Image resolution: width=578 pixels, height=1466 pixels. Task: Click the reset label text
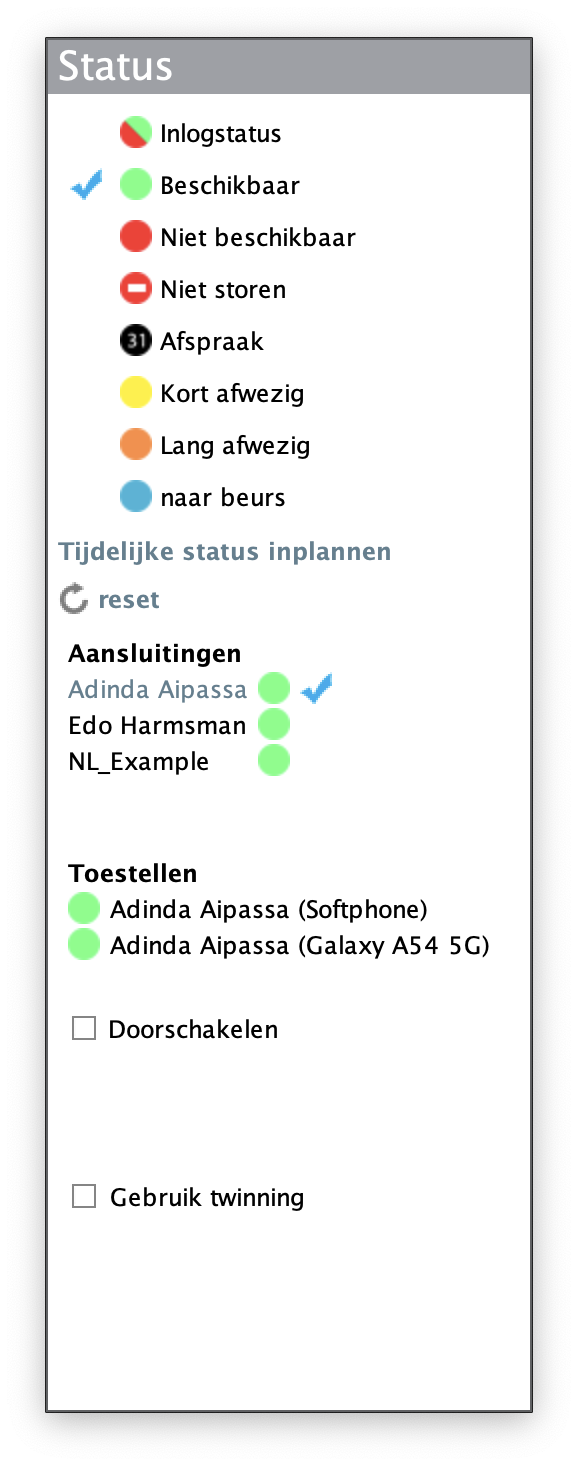[128, 598]
